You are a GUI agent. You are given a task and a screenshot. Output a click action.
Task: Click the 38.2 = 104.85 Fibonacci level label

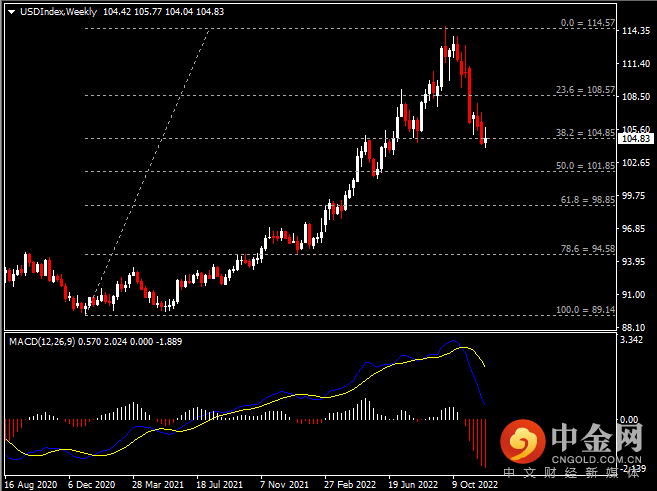(585, 132)
